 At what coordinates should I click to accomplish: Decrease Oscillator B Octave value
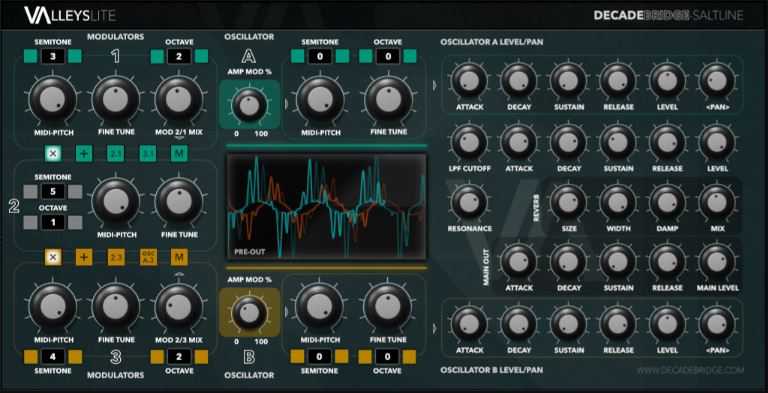pyautogui.click(x=365, y=356)
